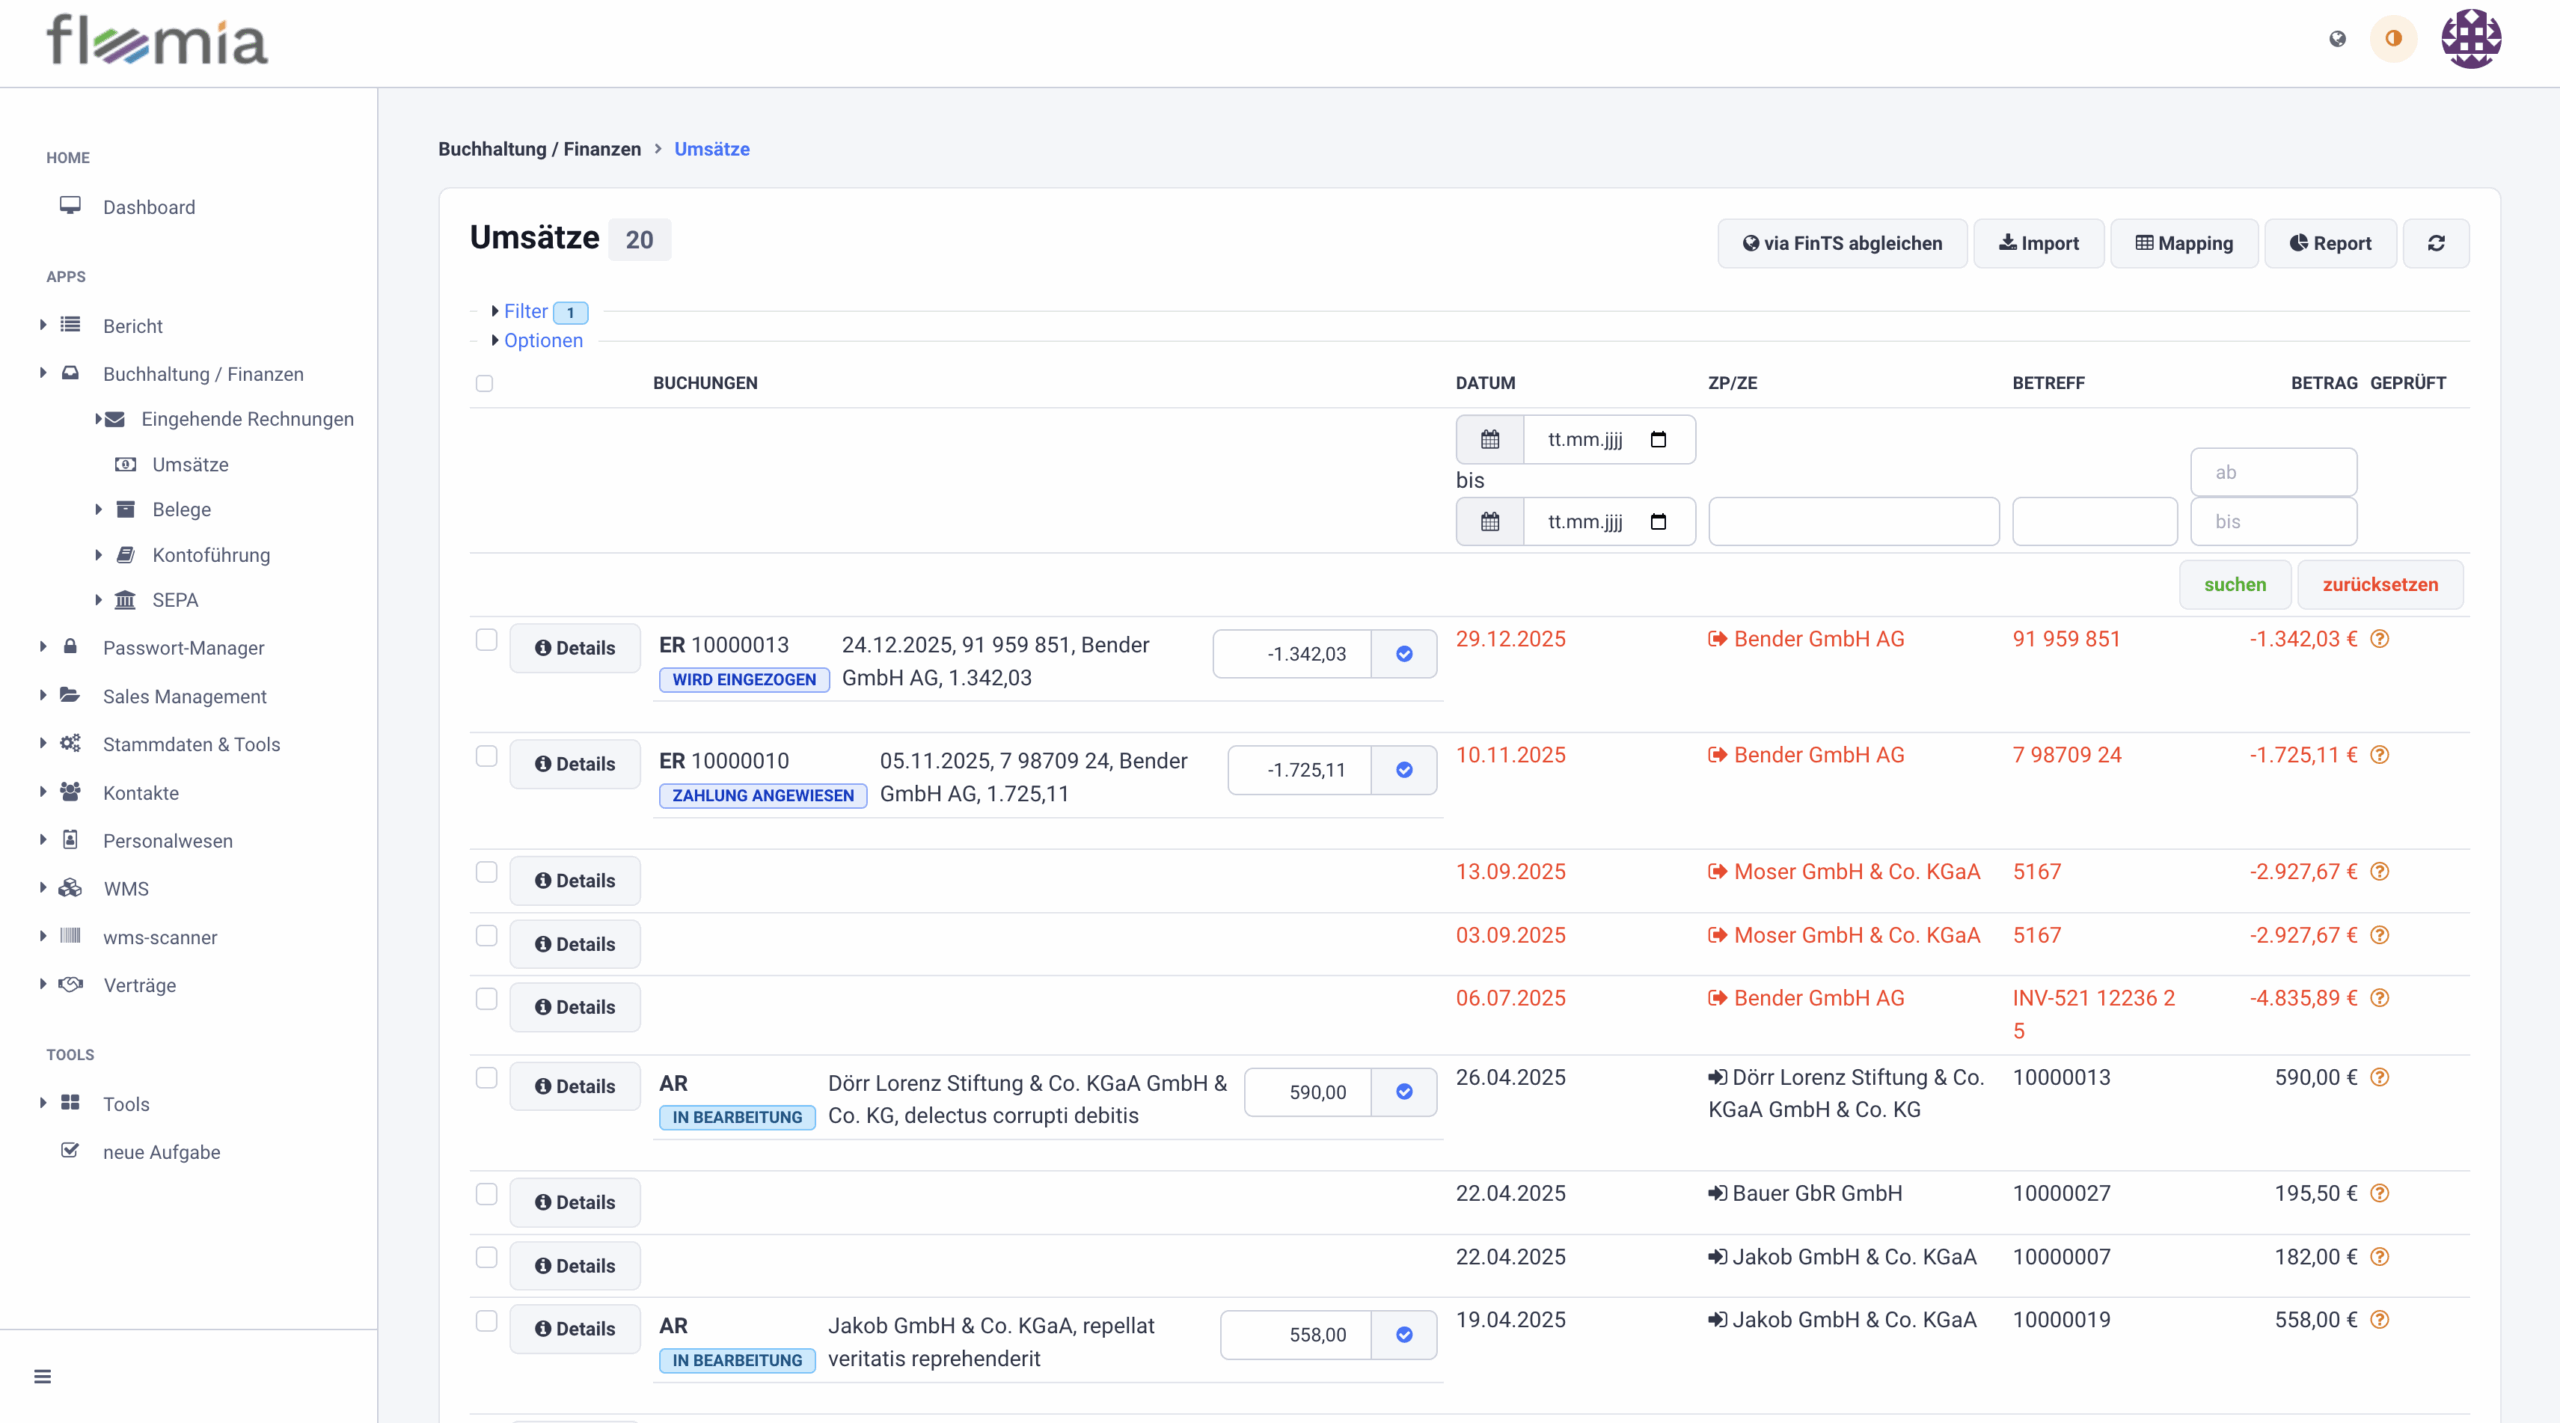Click the question mark icon for 590,00 €
This screenshot has height=1423, width=2560.
point(2380,1077)
